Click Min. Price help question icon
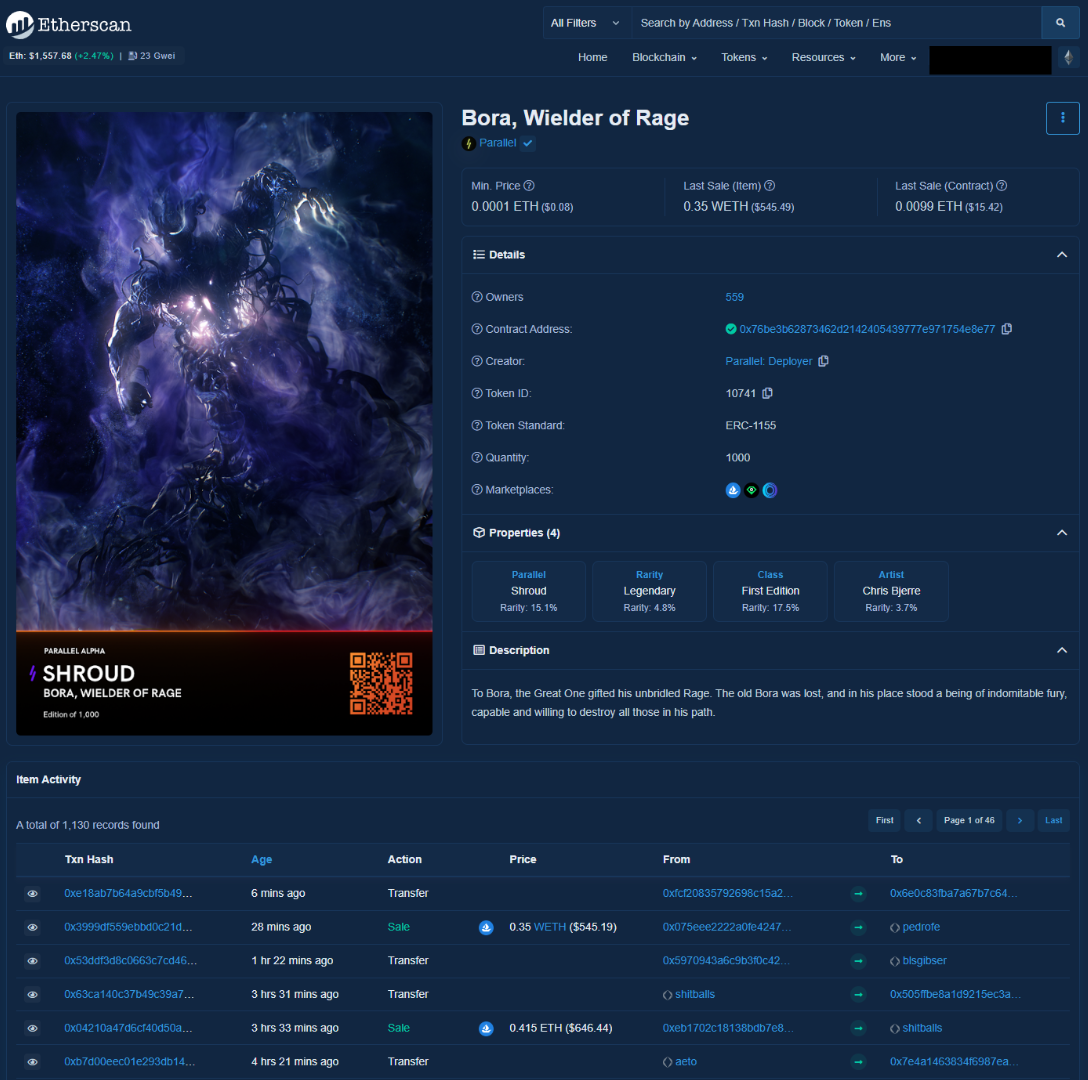Screen dimensions: 1088x1080 (529, 186)
